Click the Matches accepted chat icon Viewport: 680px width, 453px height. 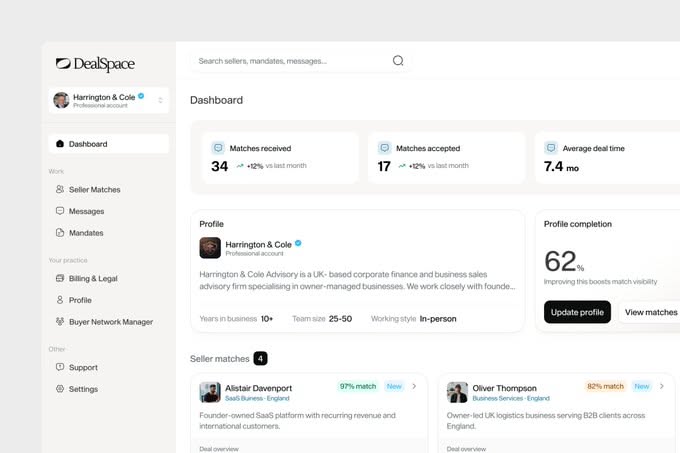384,148
